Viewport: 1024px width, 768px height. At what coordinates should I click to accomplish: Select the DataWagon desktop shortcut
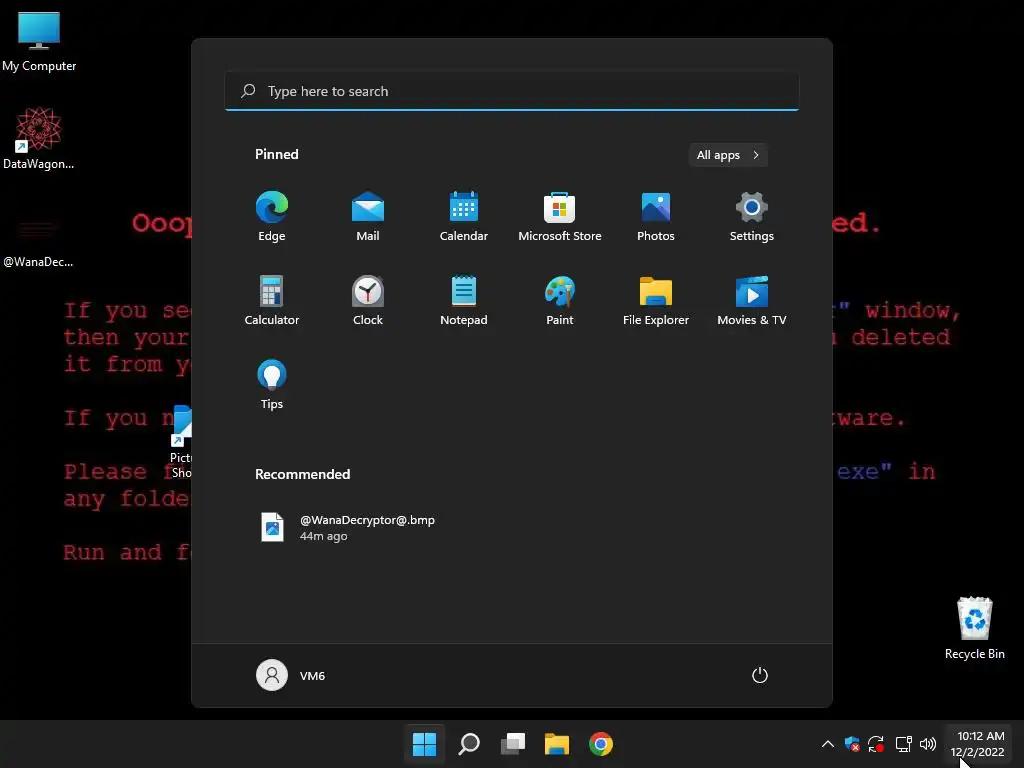coord(39,138)
